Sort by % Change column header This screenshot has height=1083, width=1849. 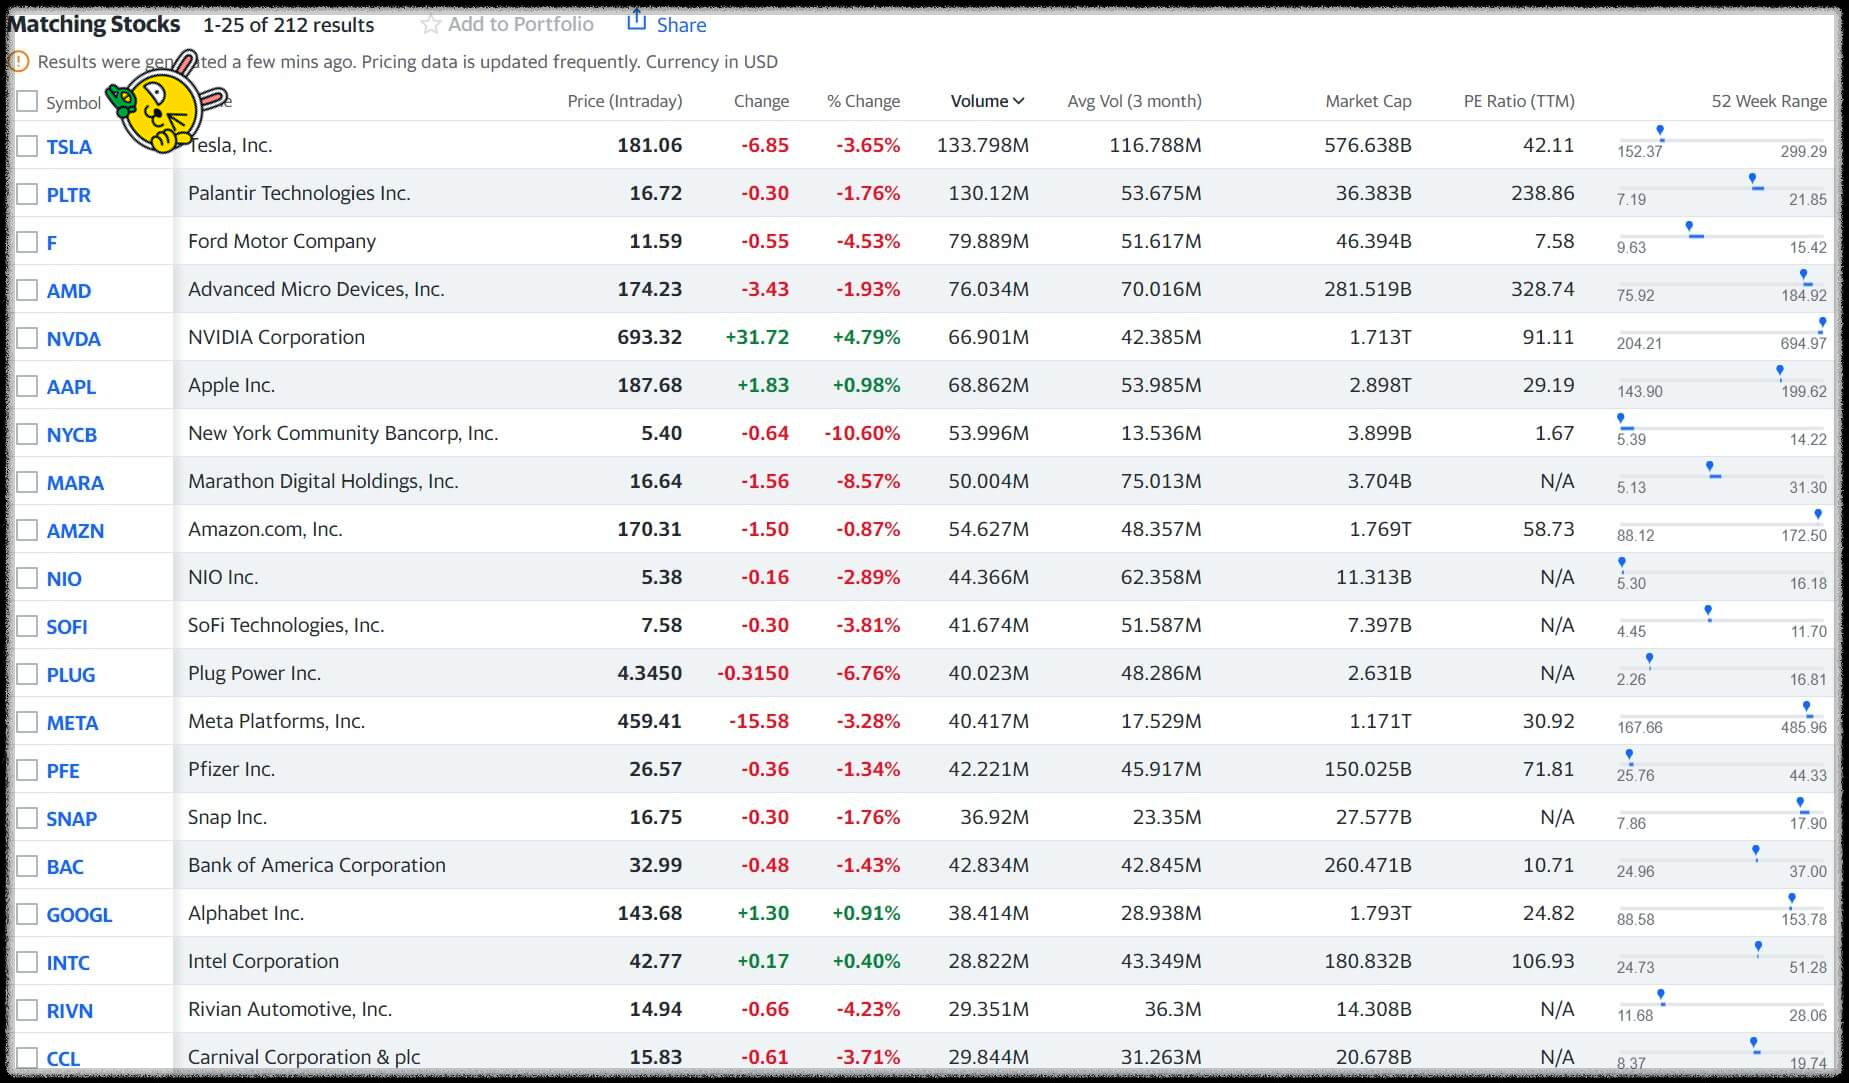[863, 101]
